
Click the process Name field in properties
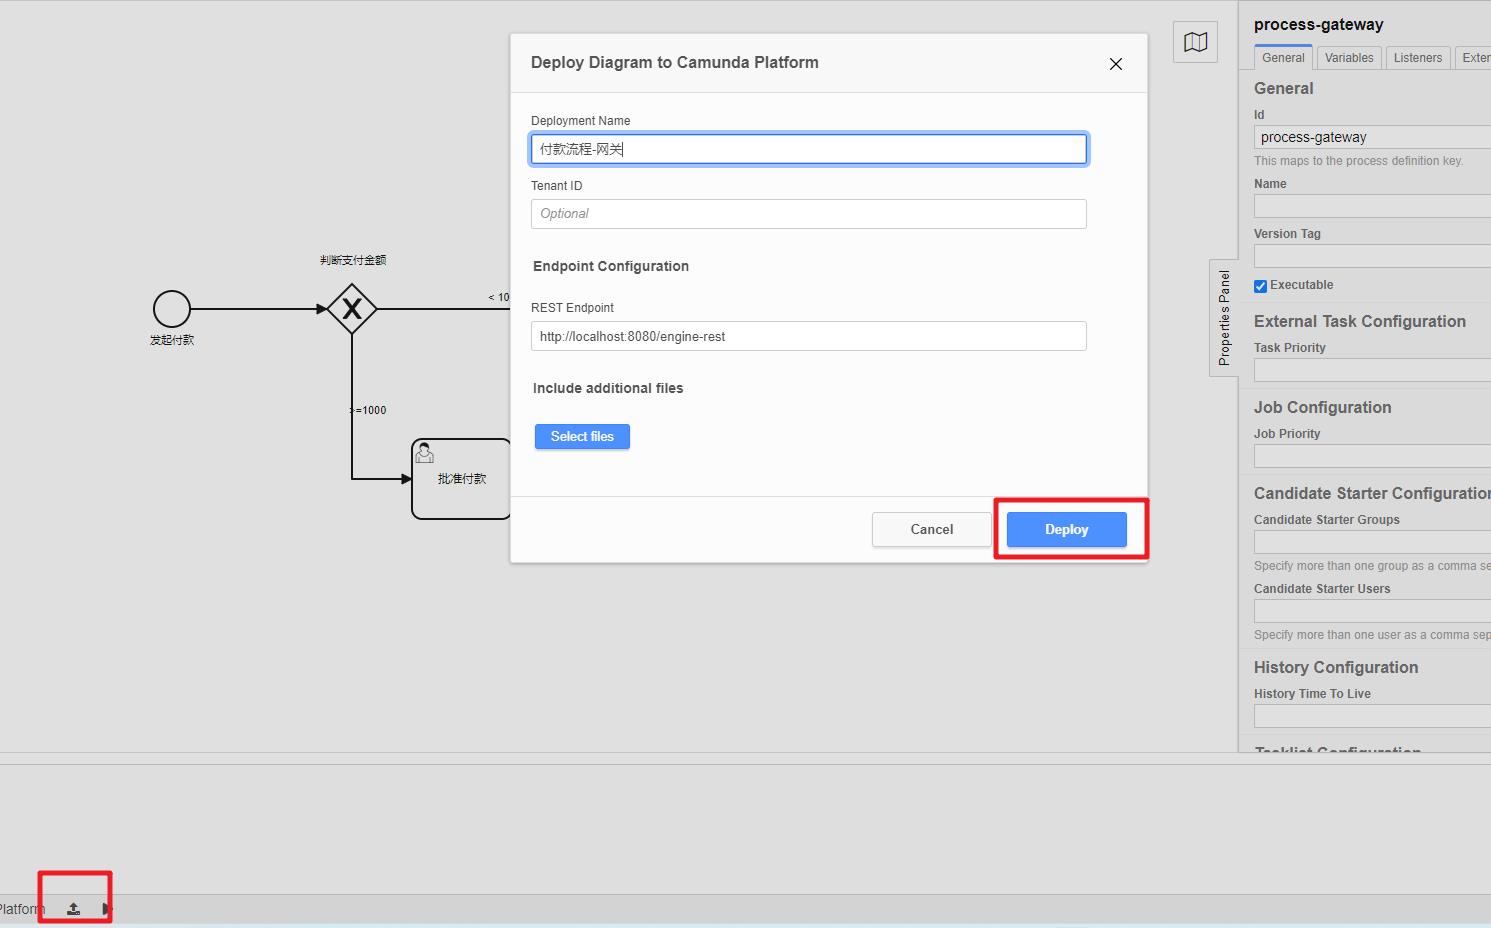click(x=1372, y=206)
